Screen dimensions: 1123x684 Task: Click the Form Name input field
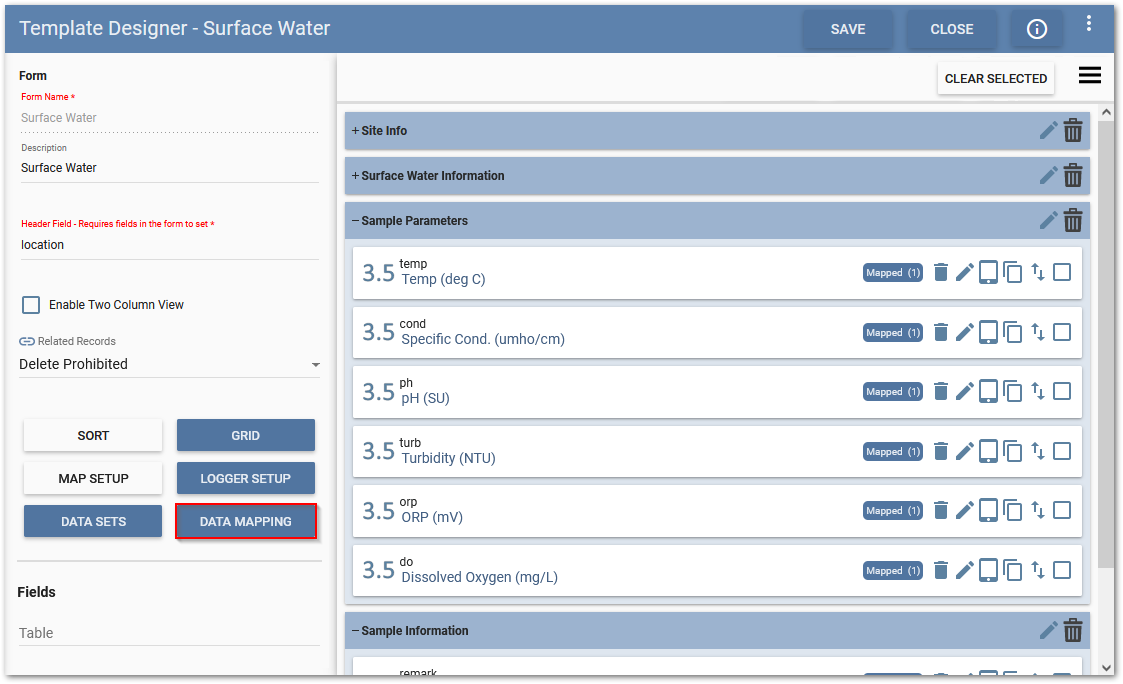(x=170, y=117)
